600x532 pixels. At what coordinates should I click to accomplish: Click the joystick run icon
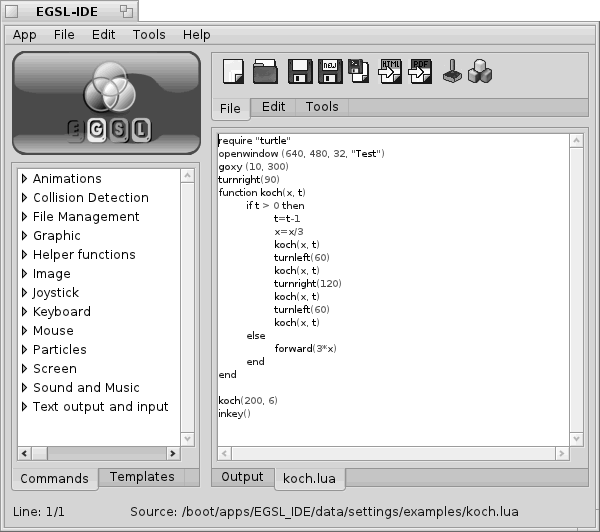[452, 72]
